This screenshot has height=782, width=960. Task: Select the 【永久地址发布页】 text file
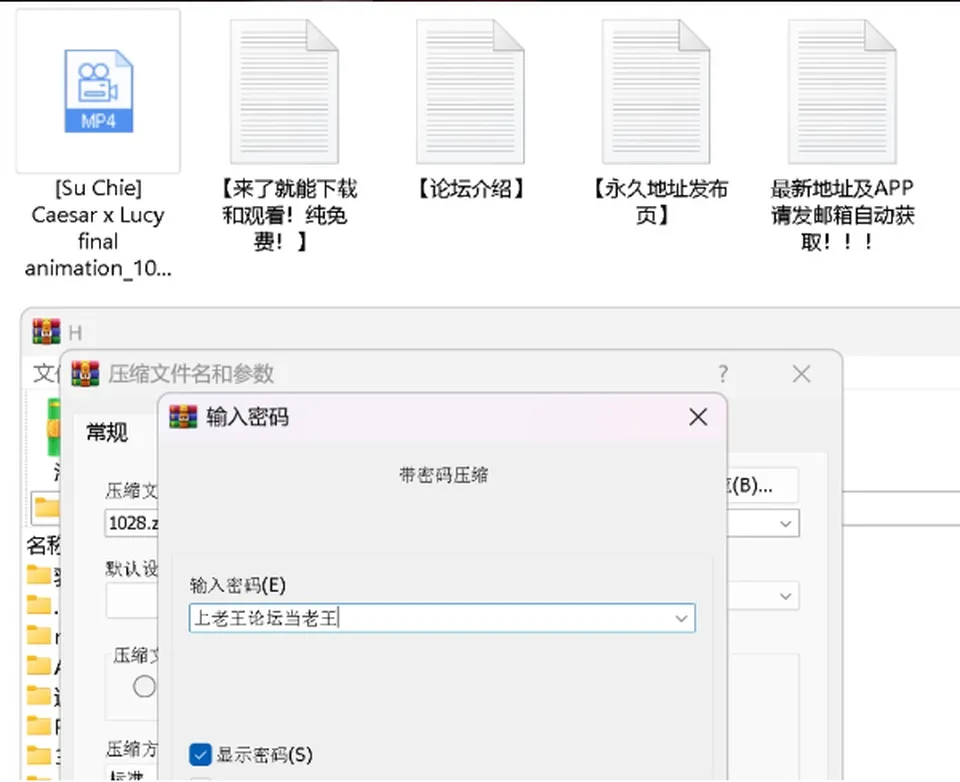(656, 122)
